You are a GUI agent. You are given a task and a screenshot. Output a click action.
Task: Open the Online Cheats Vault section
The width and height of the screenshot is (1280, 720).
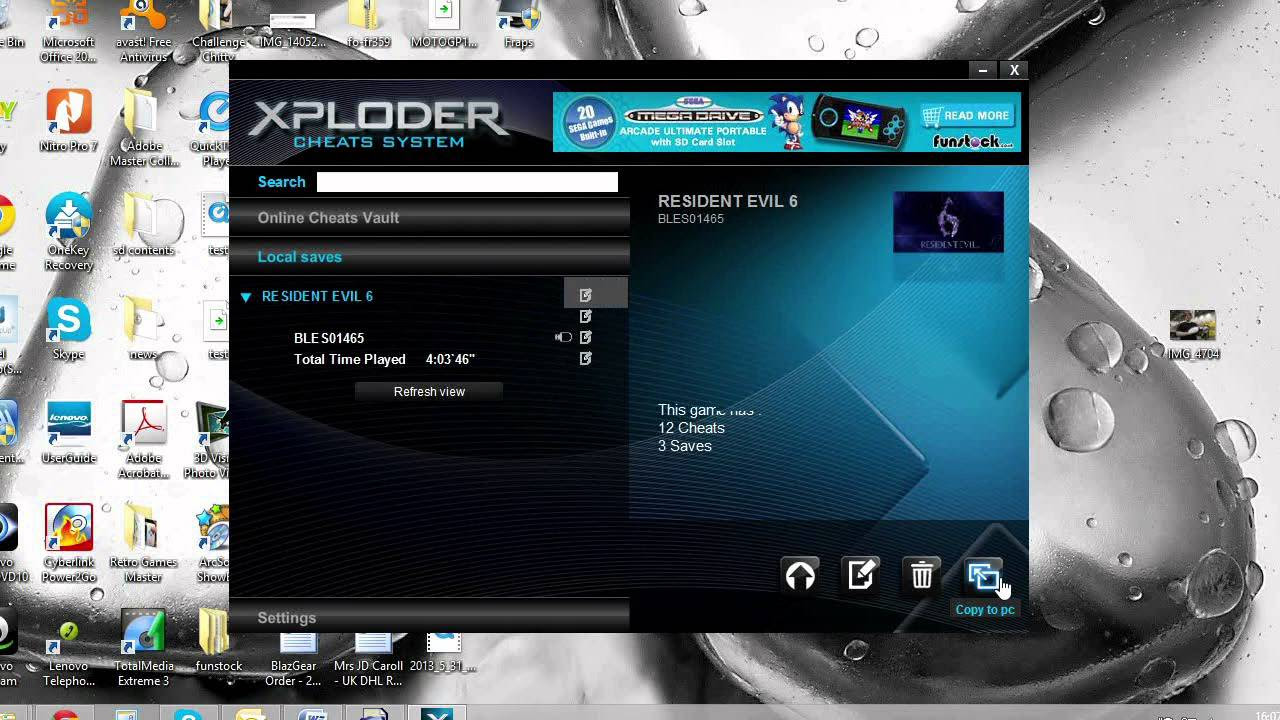(429, 218)
